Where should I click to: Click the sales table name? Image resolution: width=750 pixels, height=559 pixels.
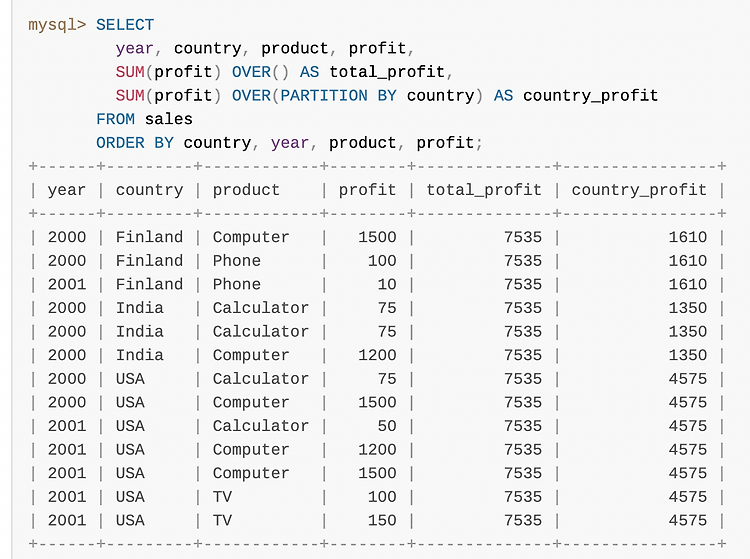click(x=168, y=119)
